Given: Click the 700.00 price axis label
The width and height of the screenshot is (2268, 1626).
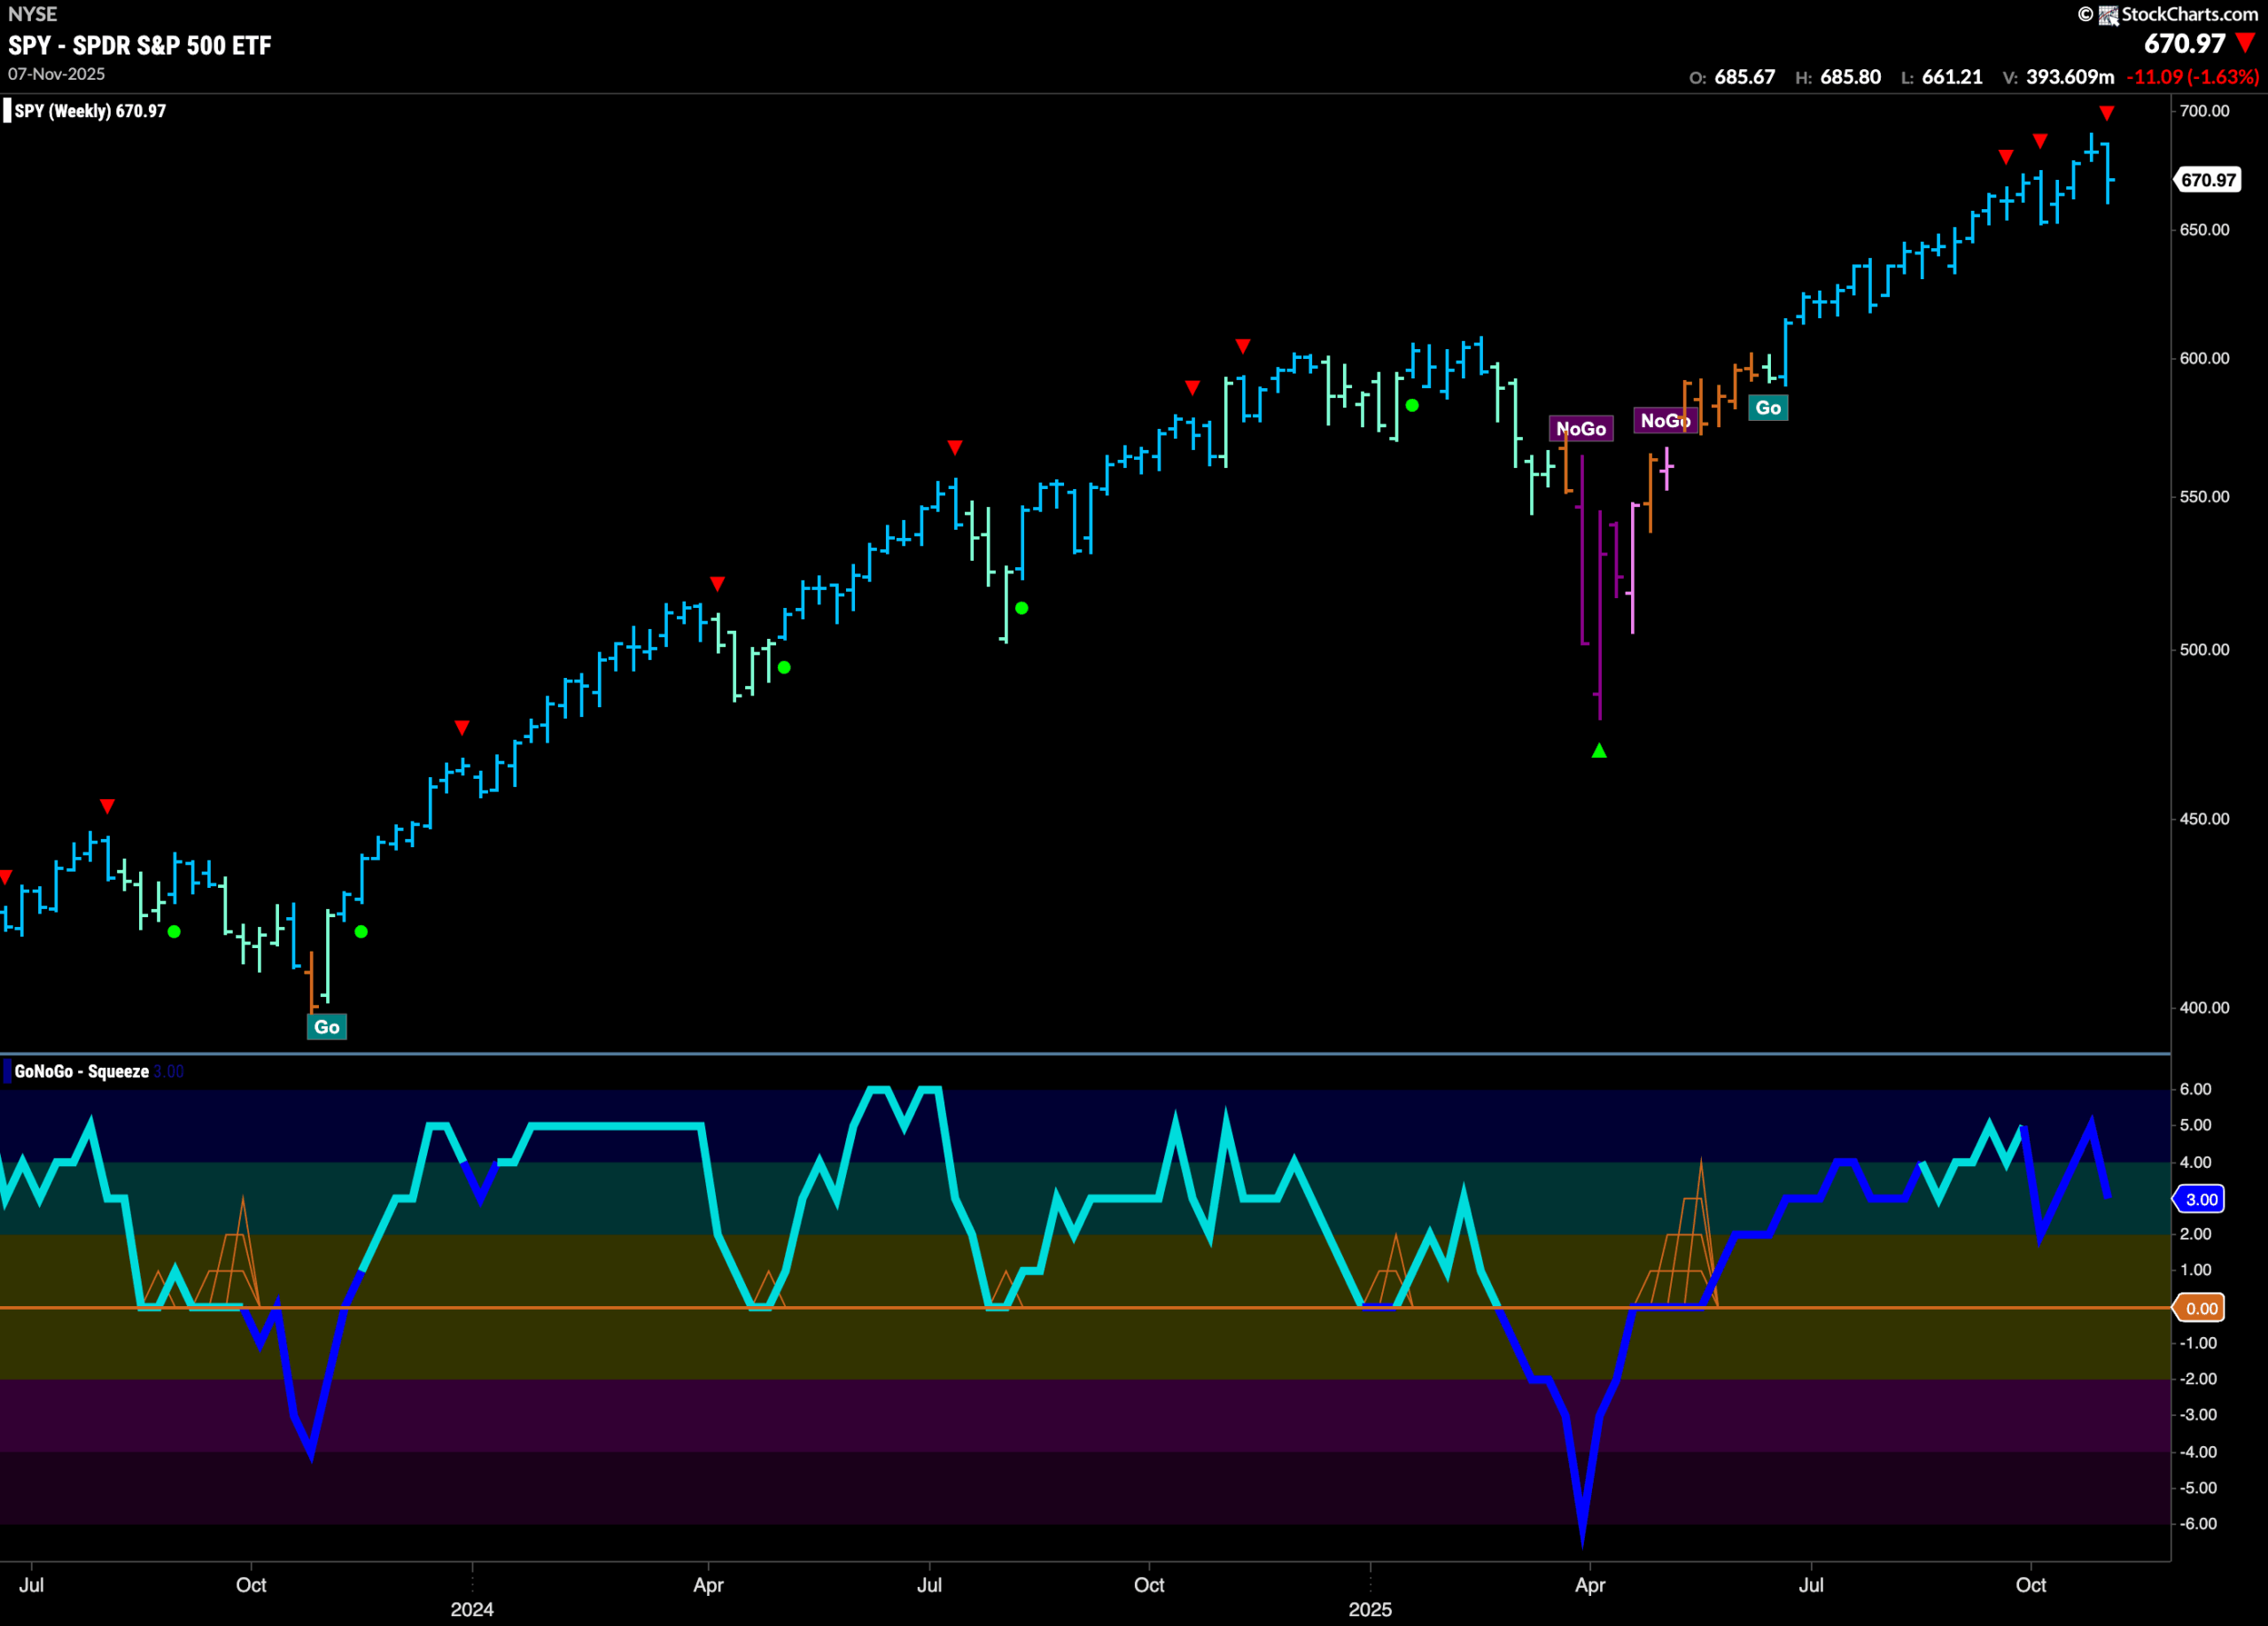Looking at the screenshot, I should [2204, 111].
